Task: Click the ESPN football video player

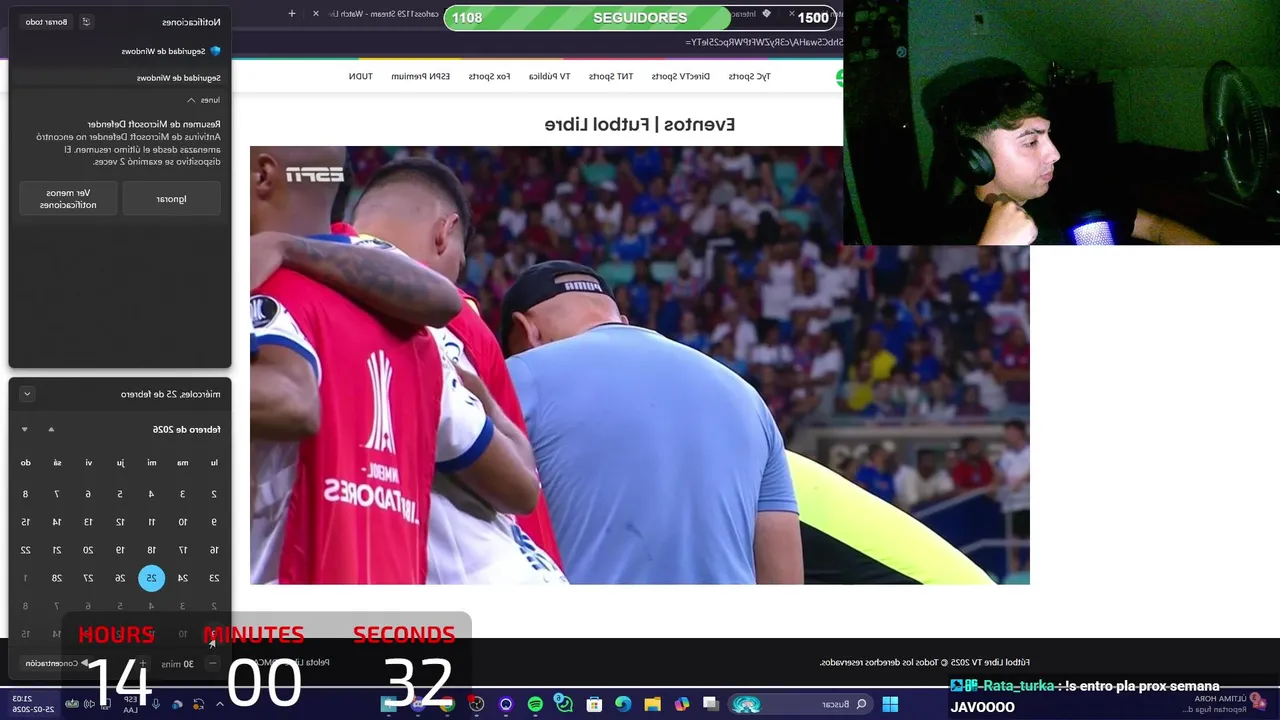Action: (x=640, y=365)
